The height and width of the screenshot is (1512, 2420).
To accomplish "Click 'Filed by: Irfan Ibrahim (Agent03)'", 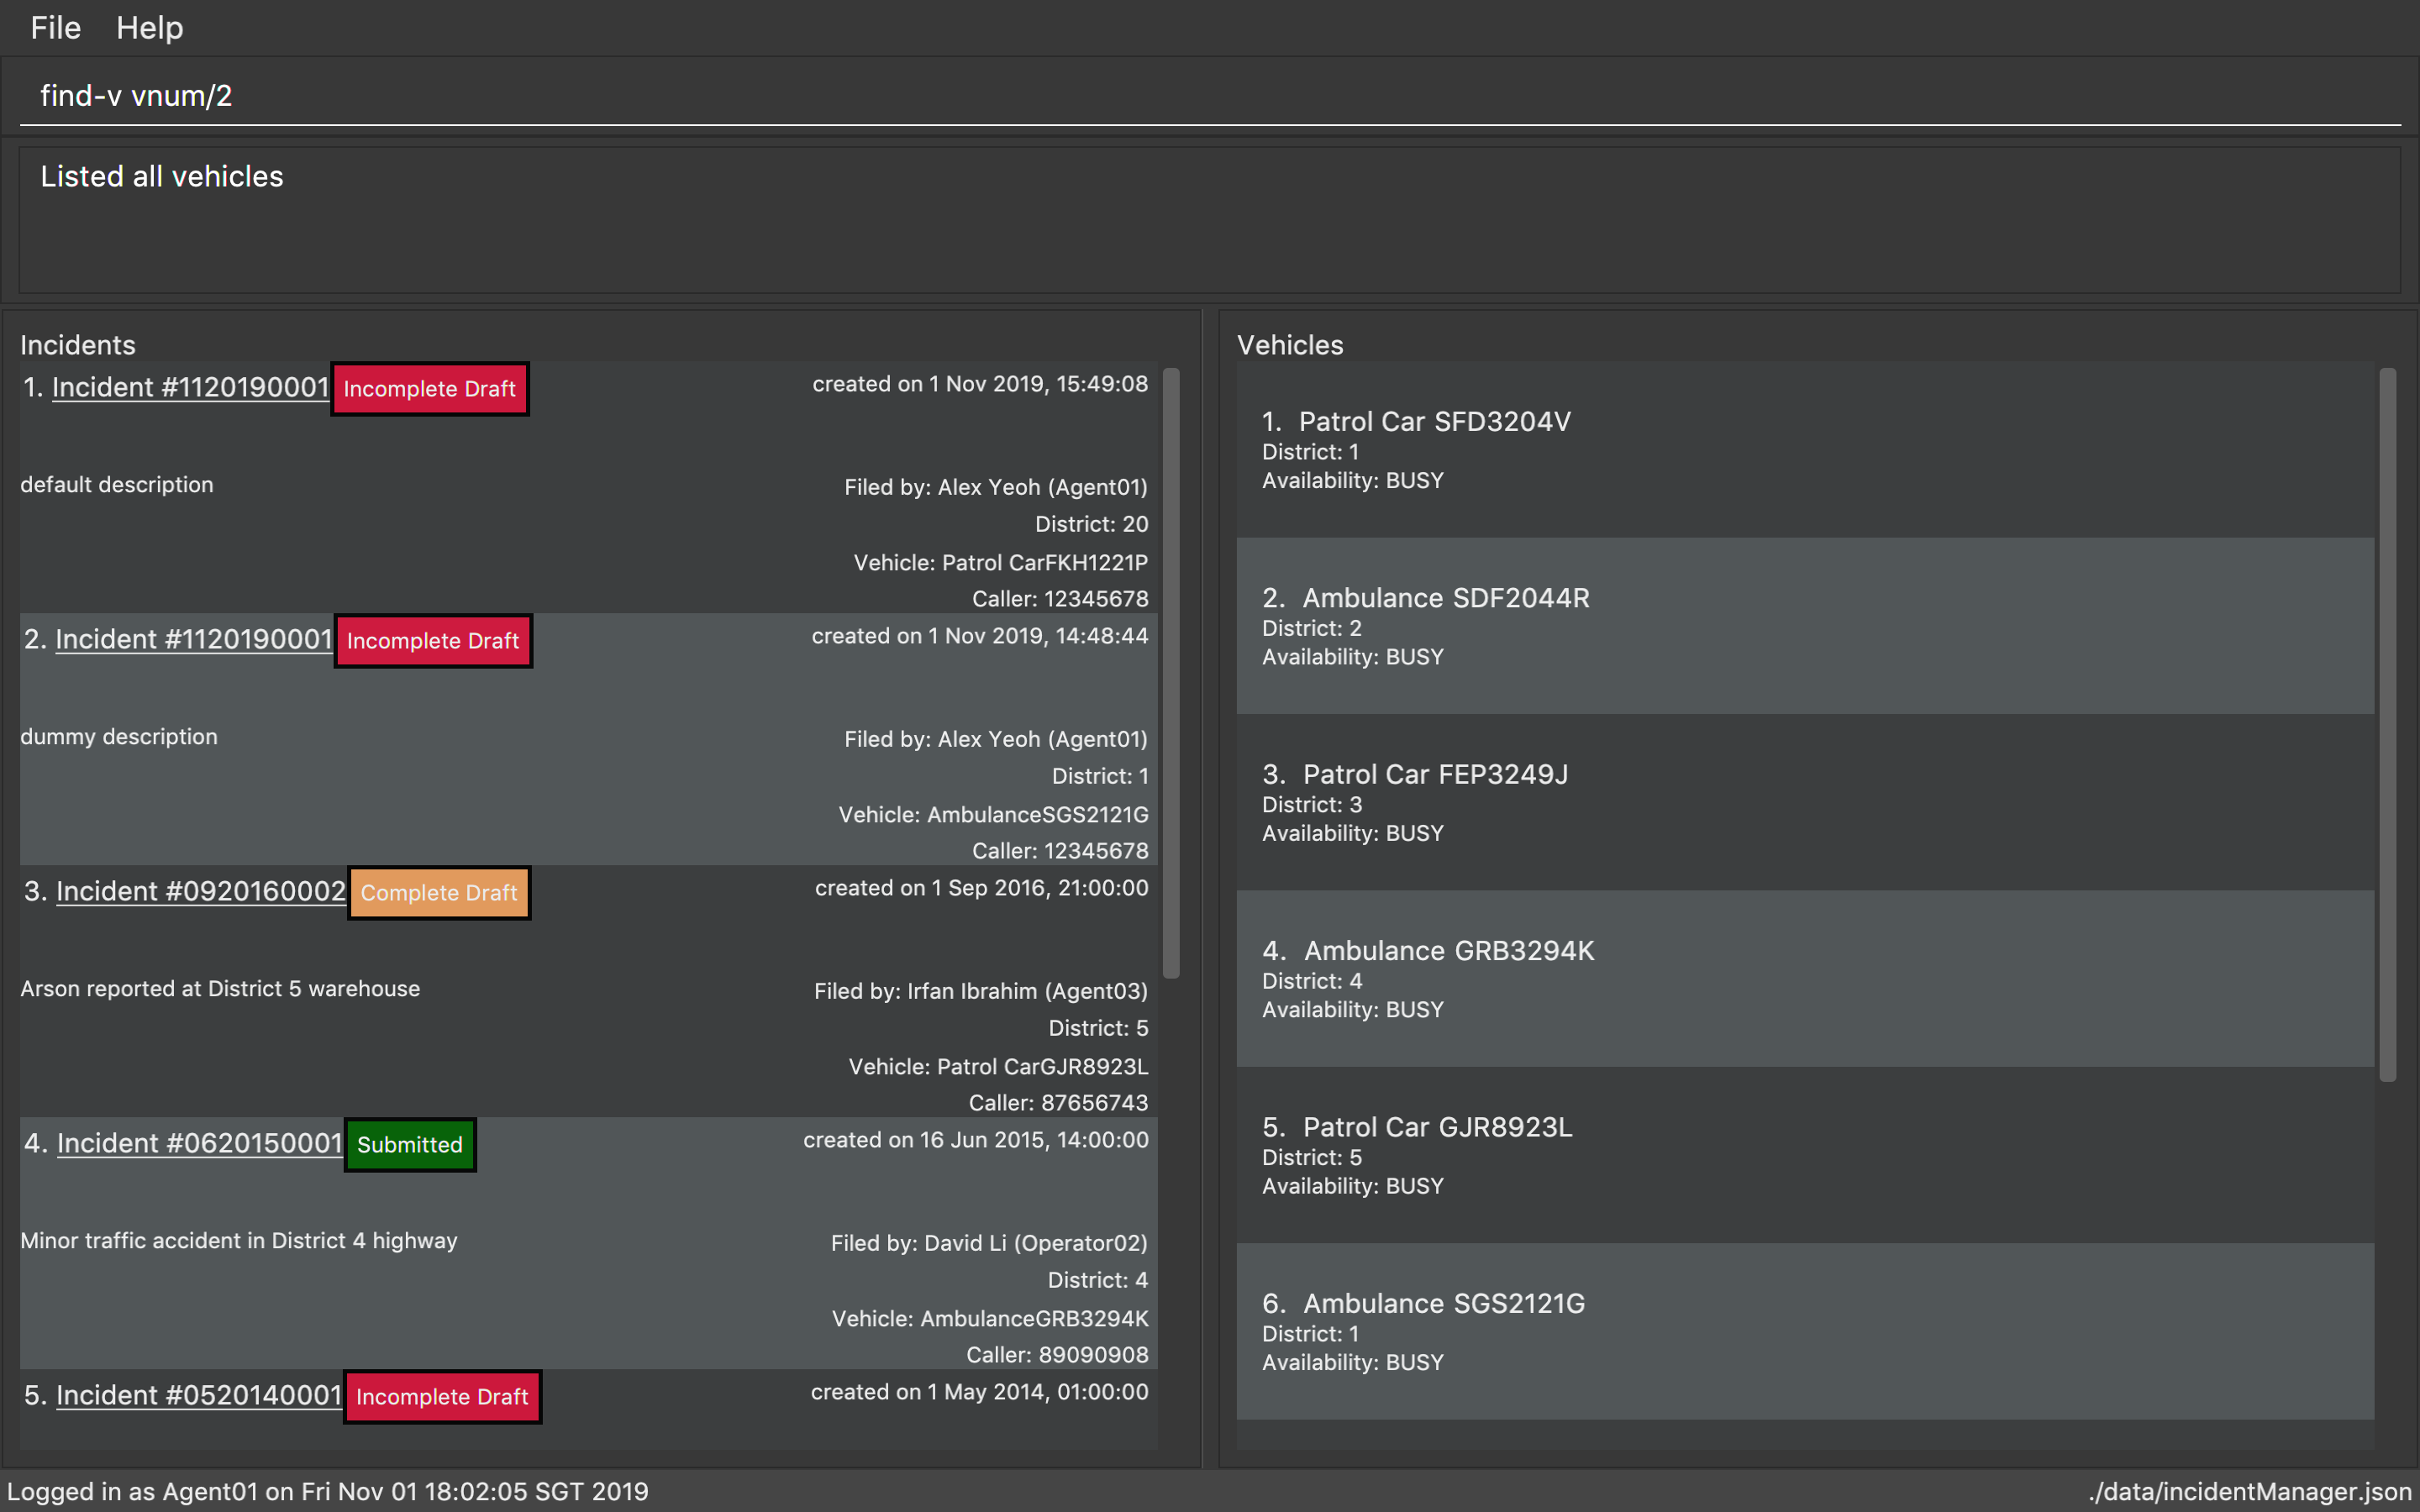I will click(981, 991).
